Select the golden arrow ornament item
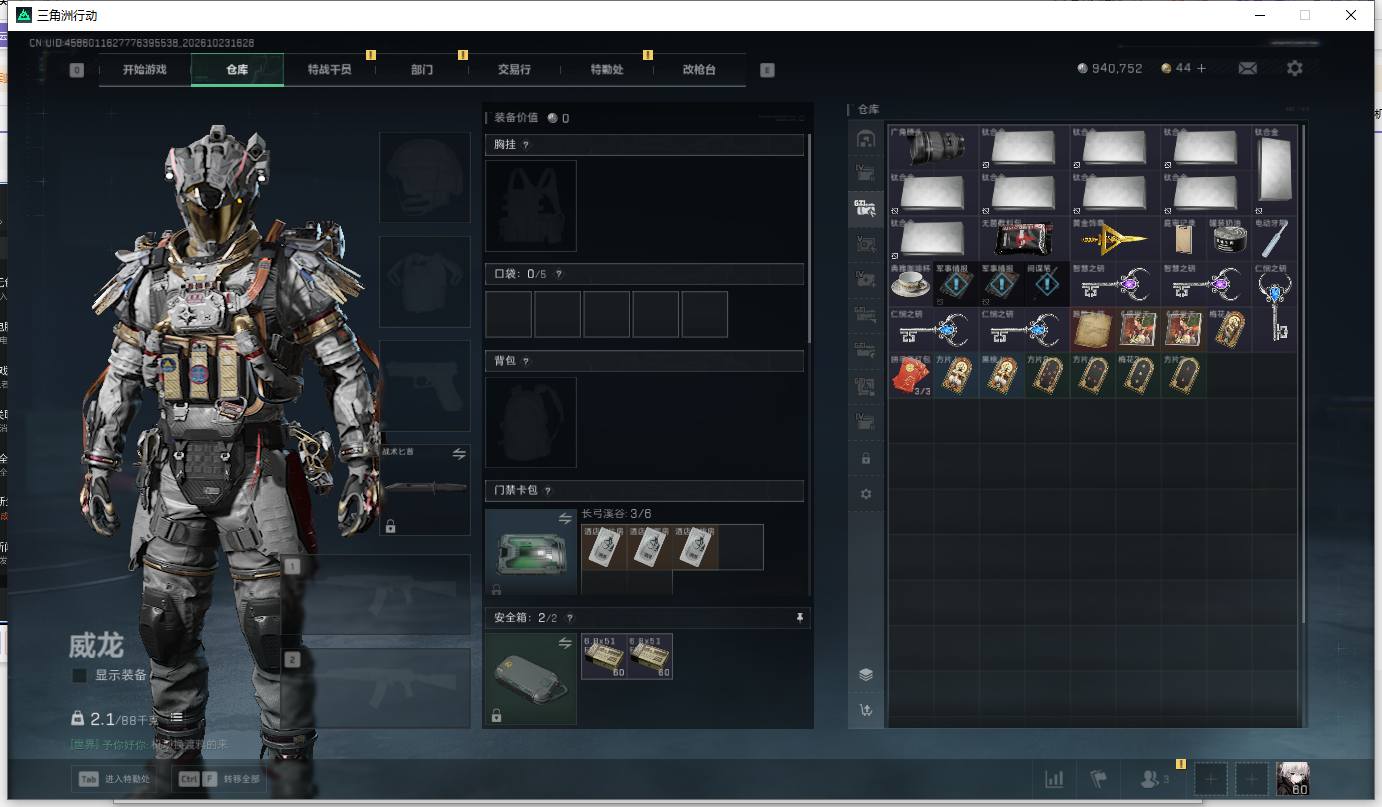The height and width of the screenshot is (807, 1382). pyautogui.click(x=1115, y=239)
